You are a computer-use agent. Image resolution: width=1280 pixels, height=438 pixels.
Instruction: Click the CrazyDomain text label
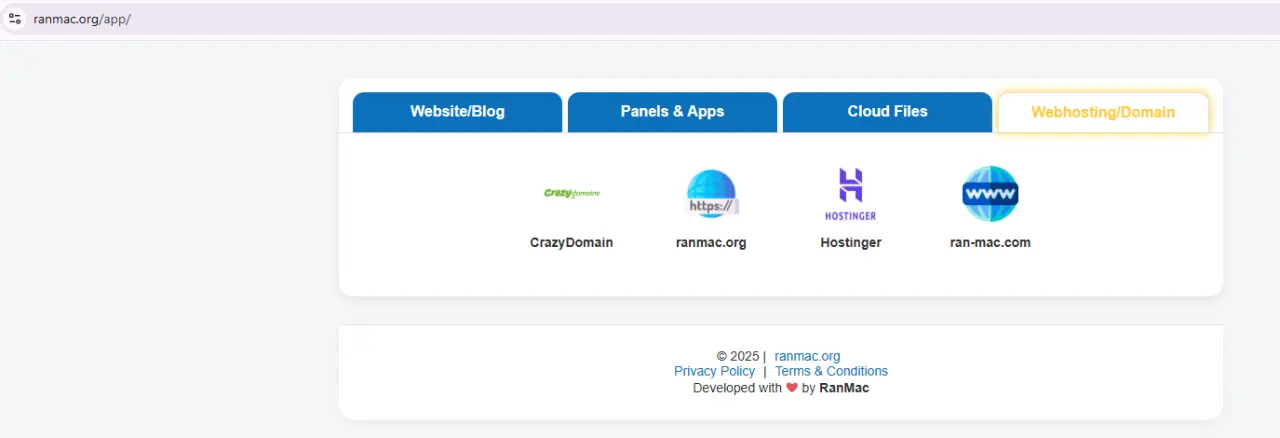click(x=571, y=242)
